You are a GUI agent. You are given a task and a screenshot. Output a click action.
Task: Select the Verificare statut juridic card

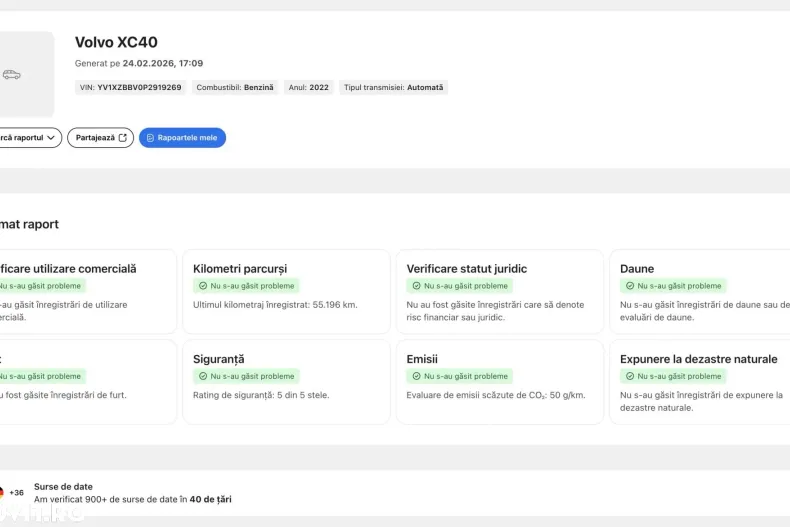point(499,291)
